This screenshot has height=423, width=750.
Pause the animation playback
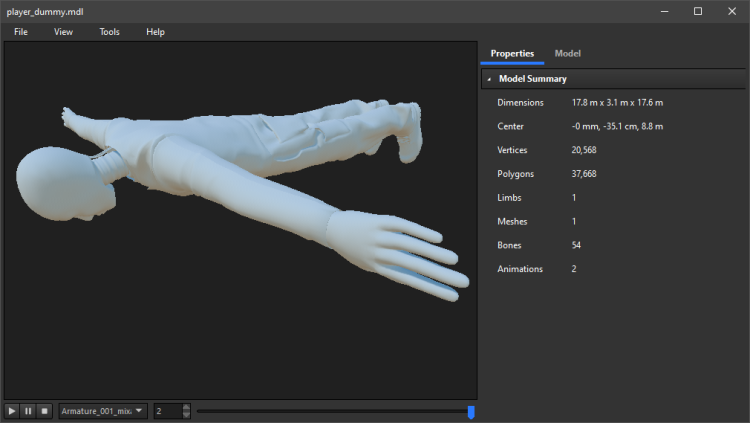28,411
